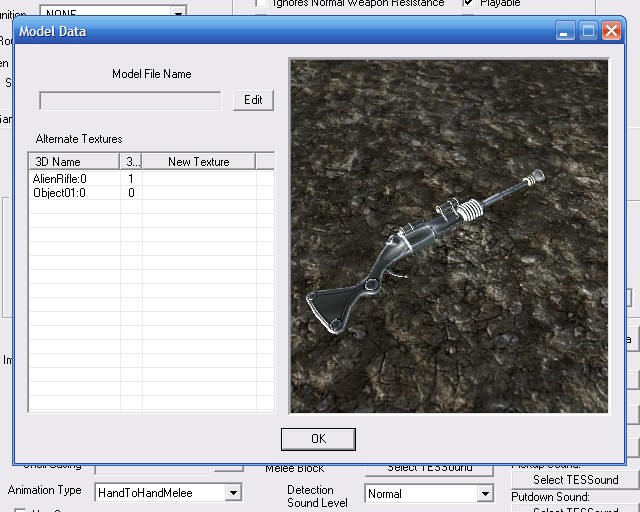Toggle the Playable checkbox
This screenshot has height=512, width=640.
click(469, 3)
